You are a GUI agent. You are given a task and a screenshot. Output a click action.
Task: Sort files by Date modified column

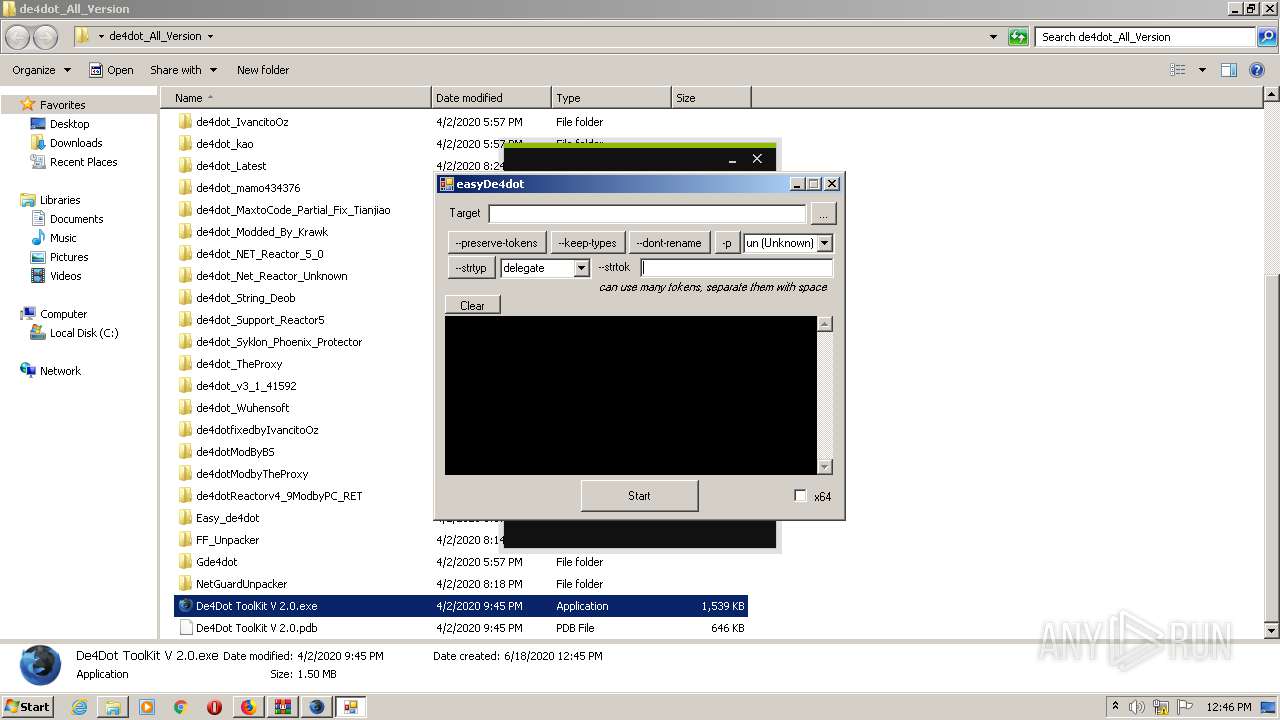click(491, 98)
